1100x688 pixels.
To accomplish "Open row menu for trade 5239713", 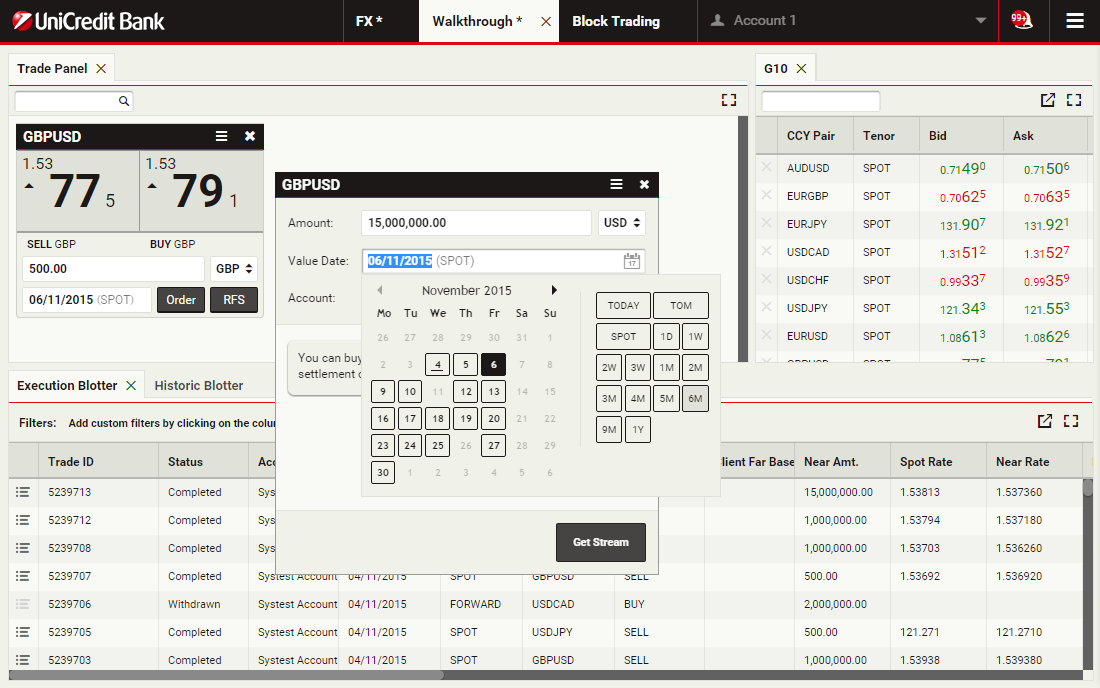I will 24,492.
